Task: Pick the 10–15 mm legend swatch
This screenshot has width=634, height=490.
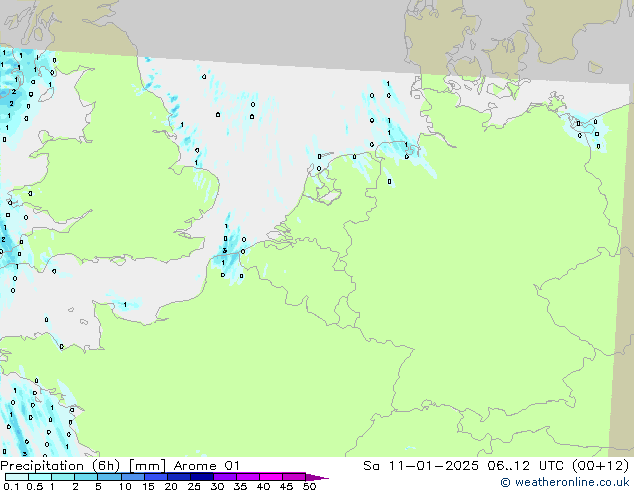Action: pyautogui.click(x=132, y=477)
